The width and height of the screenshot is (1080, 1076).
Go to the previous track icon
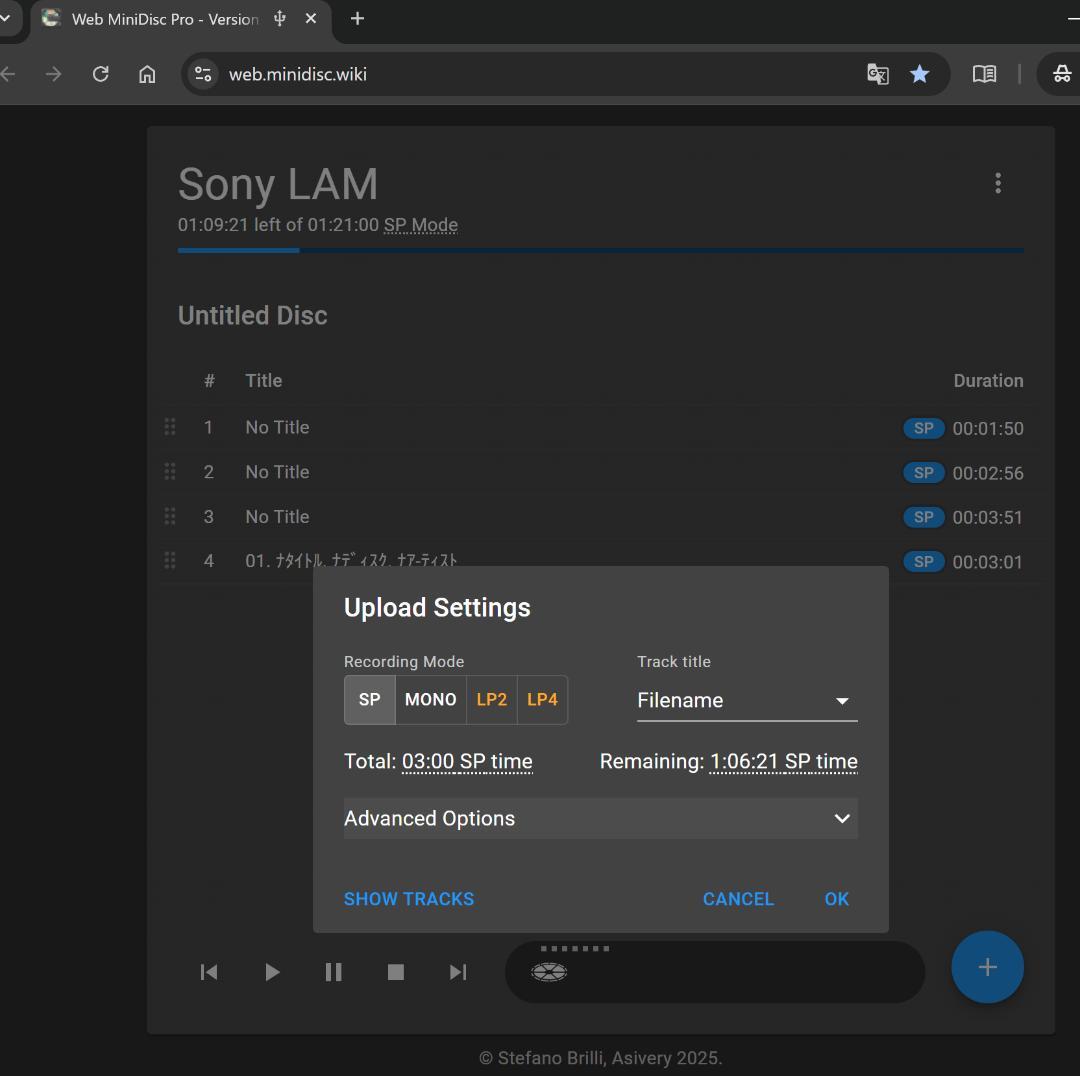(x=209, y=971)
